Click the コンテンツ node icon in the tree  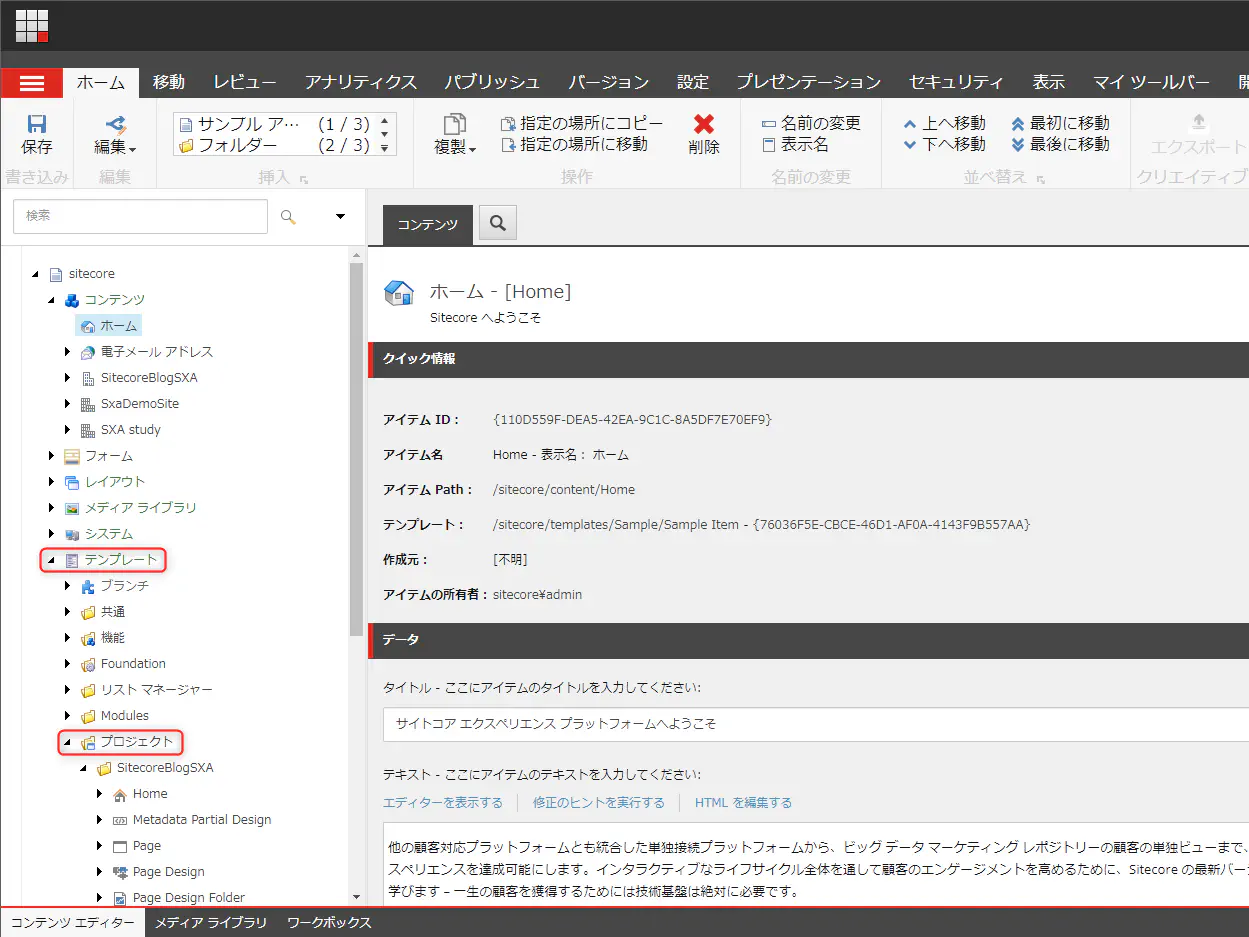71,300
